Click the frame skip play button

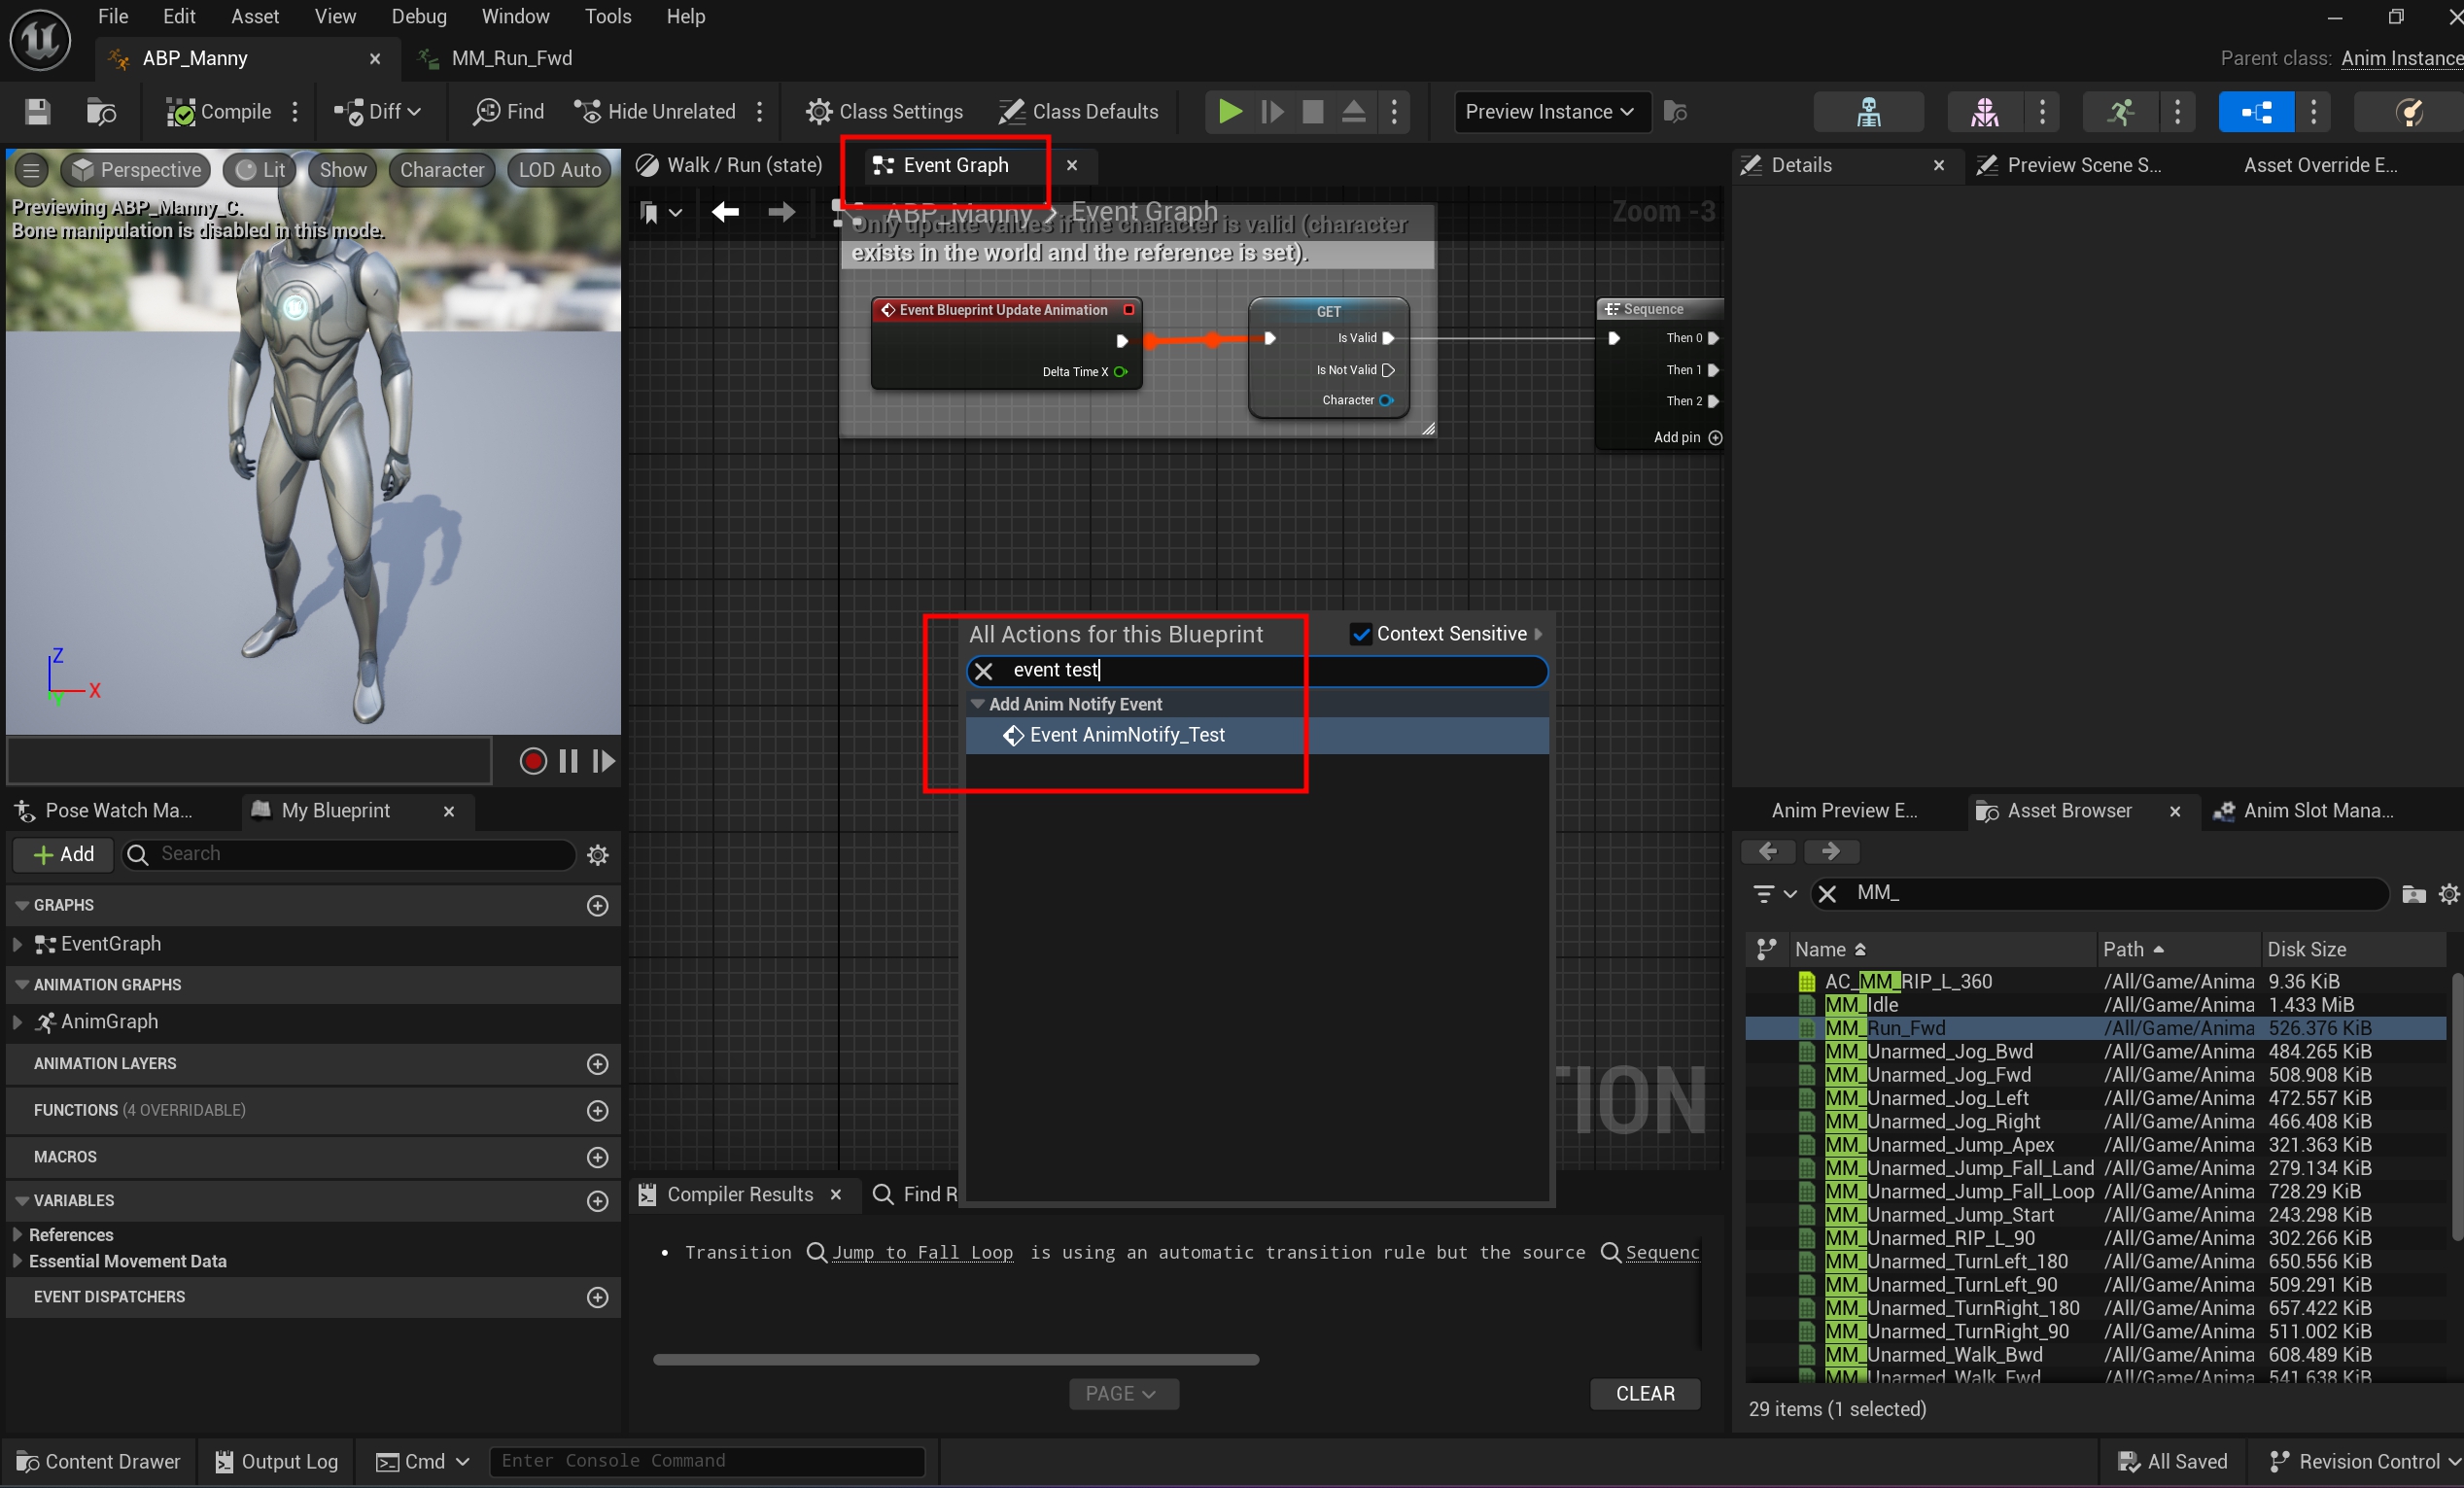[1272, 111]
